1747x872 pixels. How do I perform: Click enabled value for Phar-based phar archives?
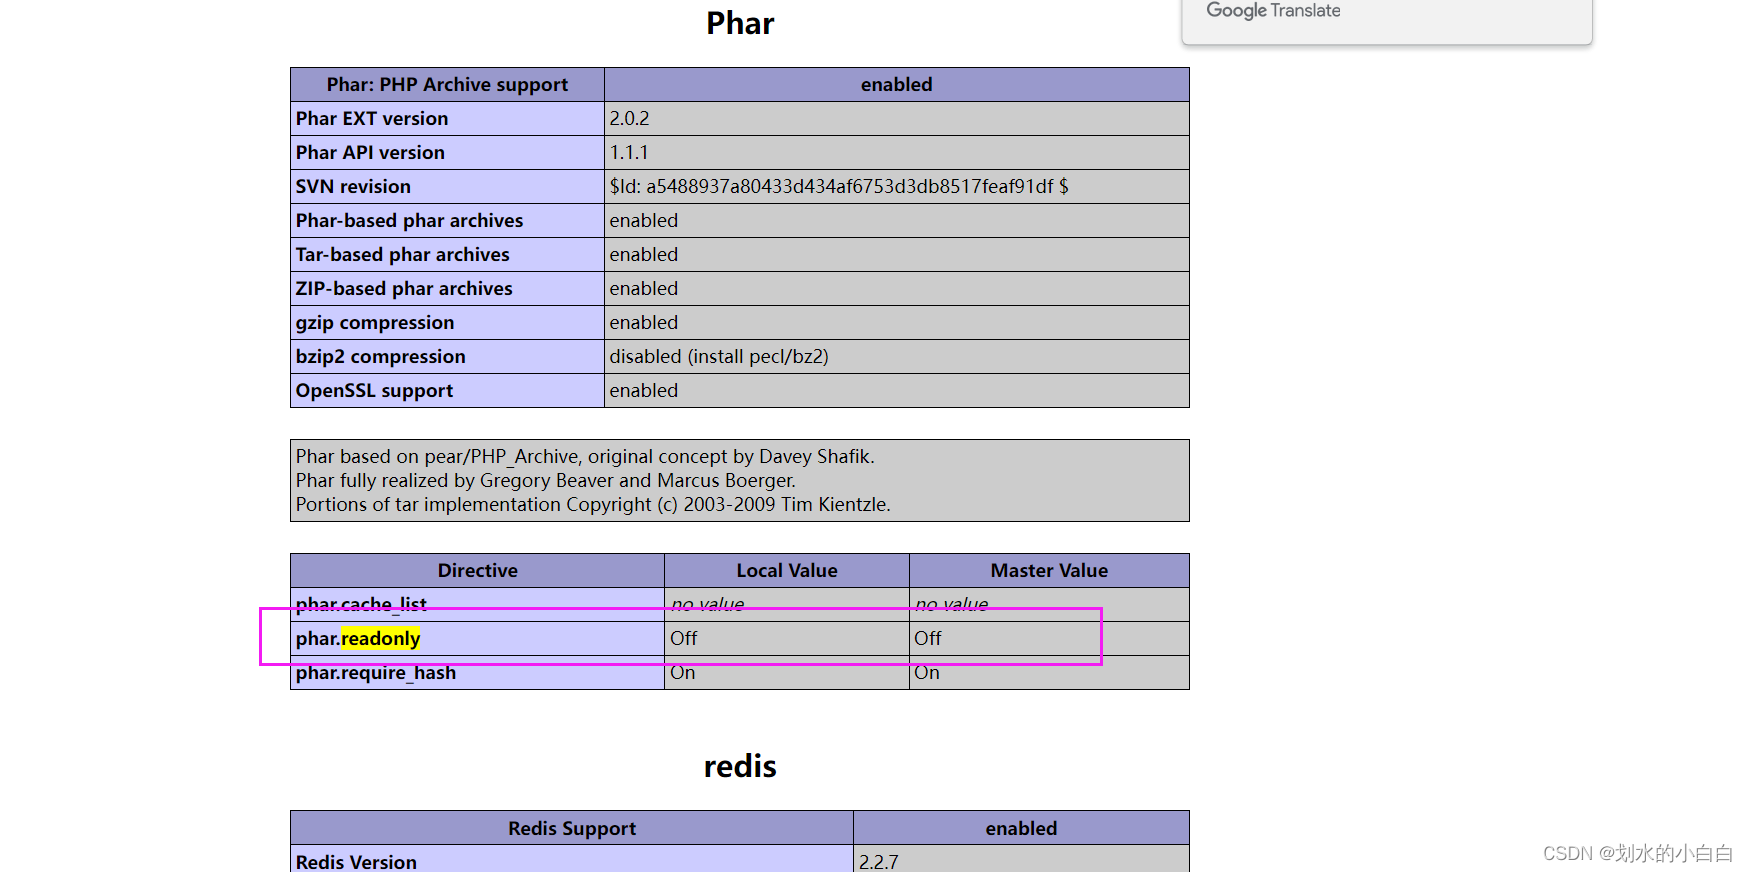(644, 221)
